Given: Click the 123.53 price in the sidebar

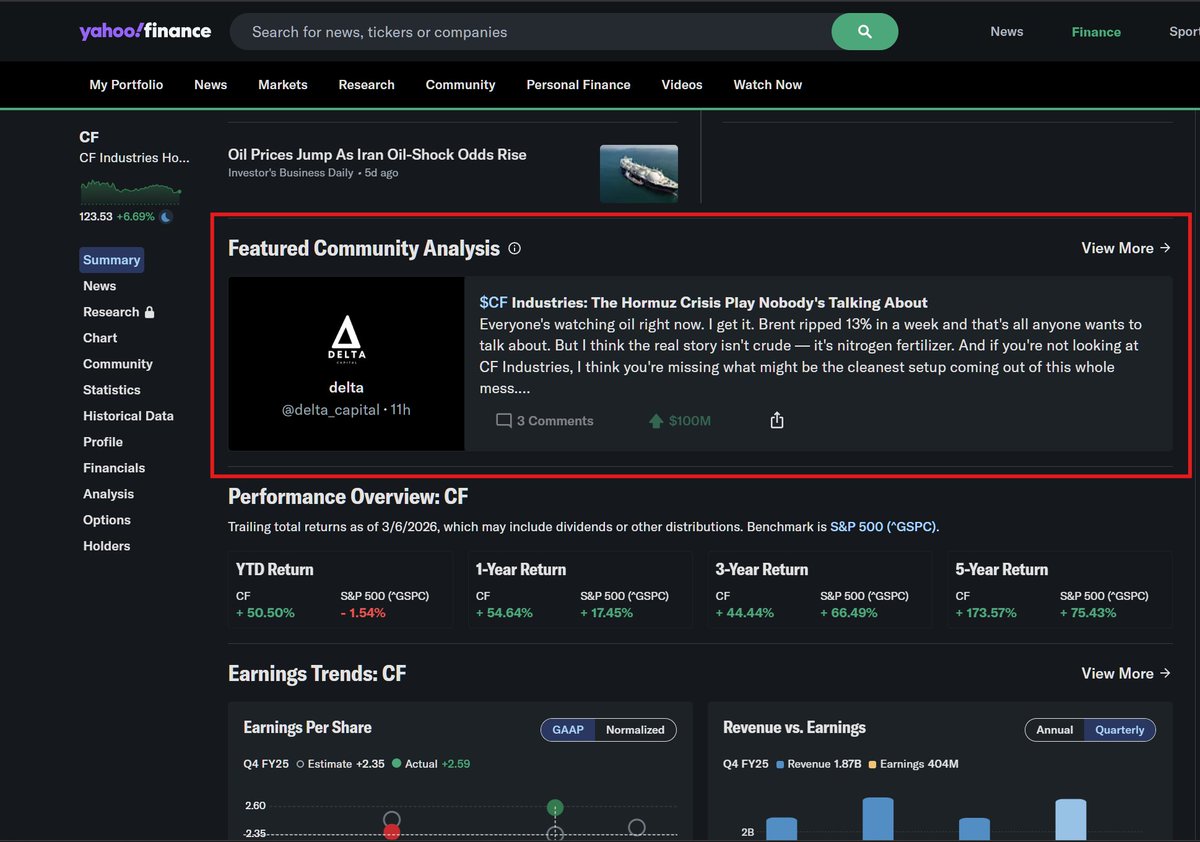Looking at the screenshot, I should coord(96,217).
